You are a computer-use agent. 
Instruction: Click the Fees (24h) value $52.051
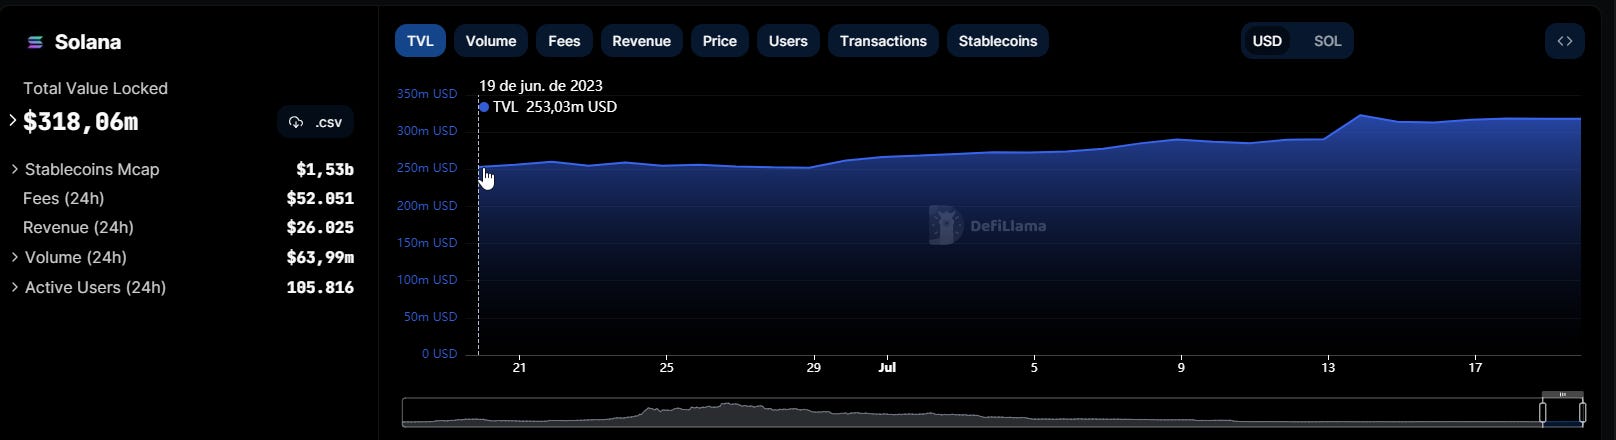(320, 198)
